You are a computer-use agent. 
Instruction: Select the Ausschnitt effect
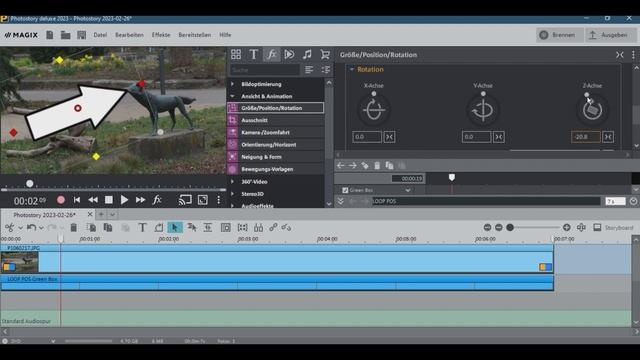pyautogui.click(x=276, y=120)
